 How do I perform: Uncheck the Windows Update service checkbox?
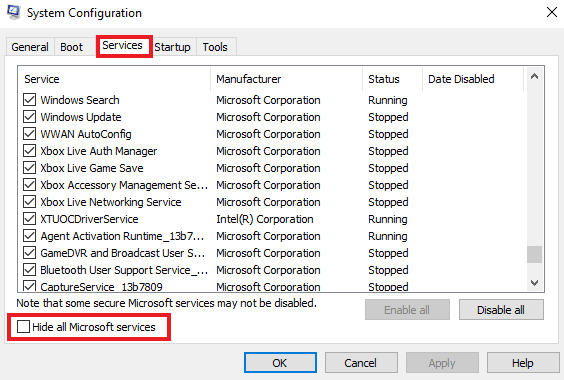click(x=29, y=117)
